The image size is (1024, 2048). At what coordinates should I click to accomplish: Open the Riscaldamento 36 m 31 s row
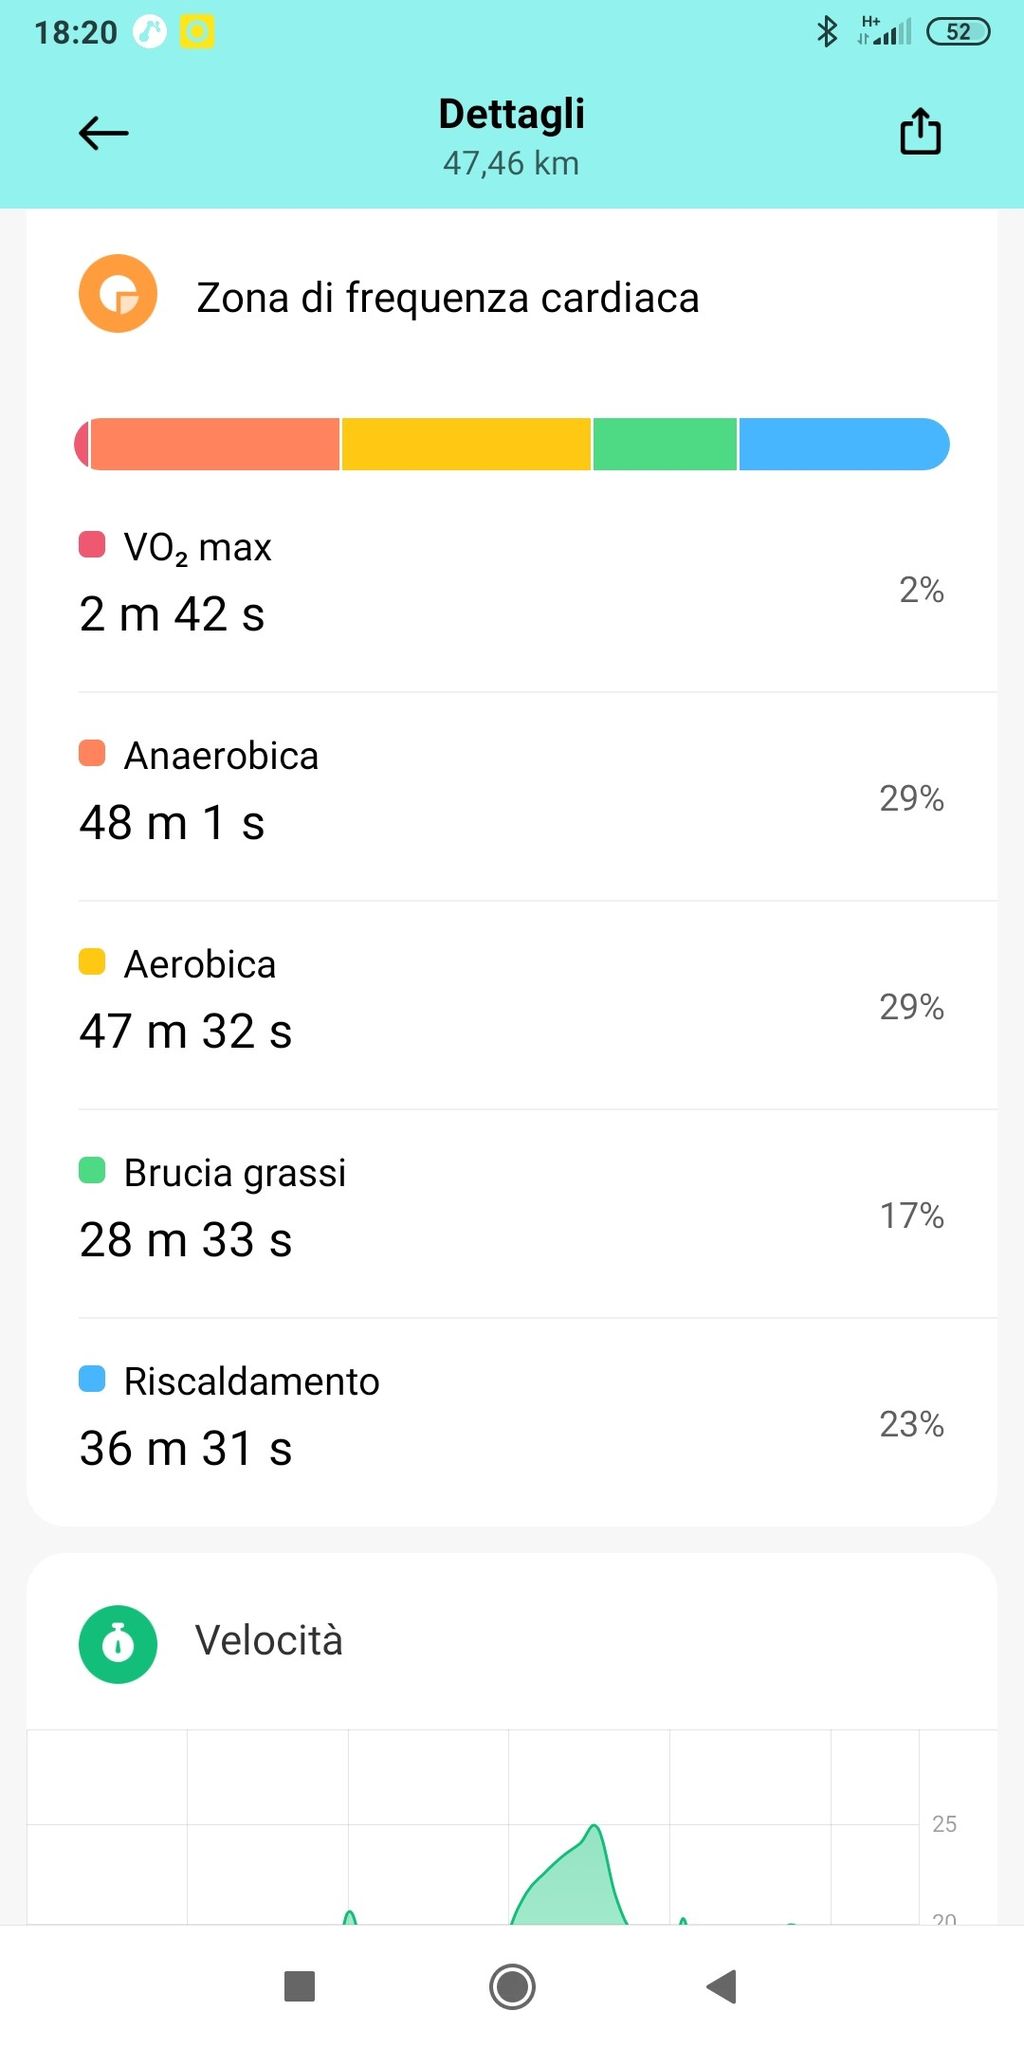pyautogui.click(x=512, y=1422)
